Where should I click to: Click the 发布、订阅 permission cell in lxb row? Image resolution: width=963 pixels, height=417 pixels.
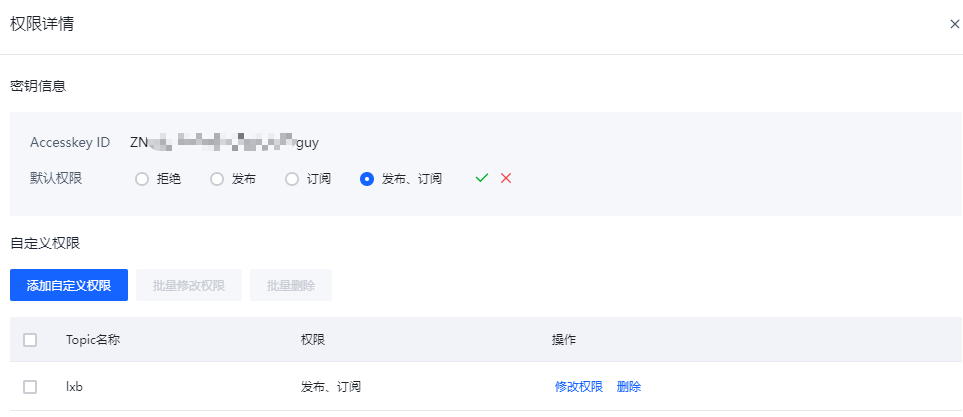330,387
